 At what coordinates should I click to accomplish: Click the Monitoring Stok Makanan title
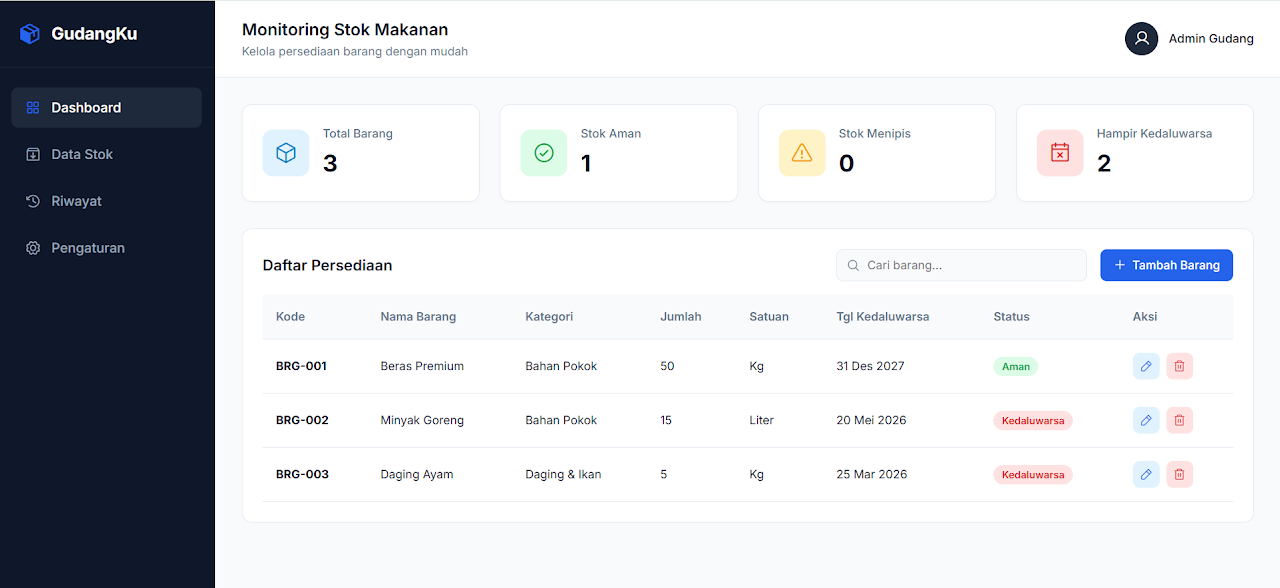345,30
